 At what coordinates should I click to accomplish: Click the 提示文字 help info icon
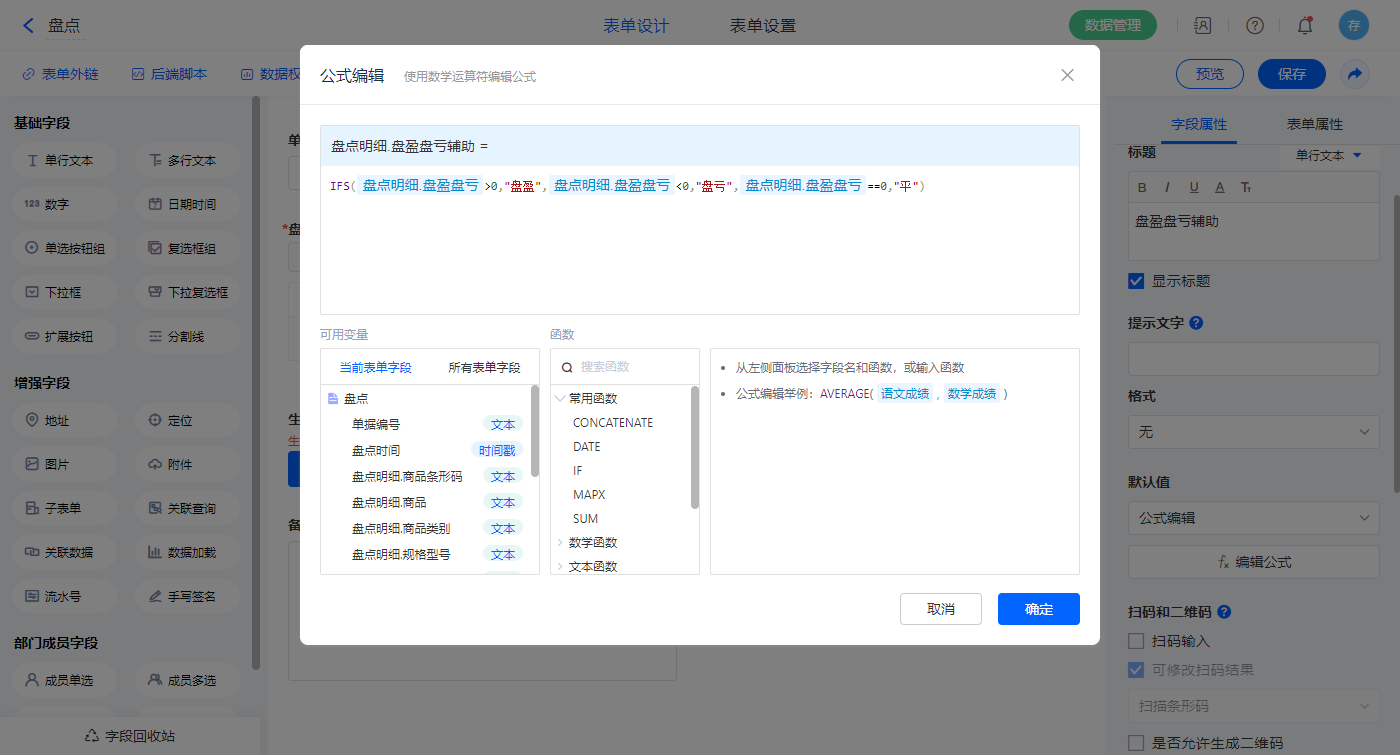[1196, 323]
